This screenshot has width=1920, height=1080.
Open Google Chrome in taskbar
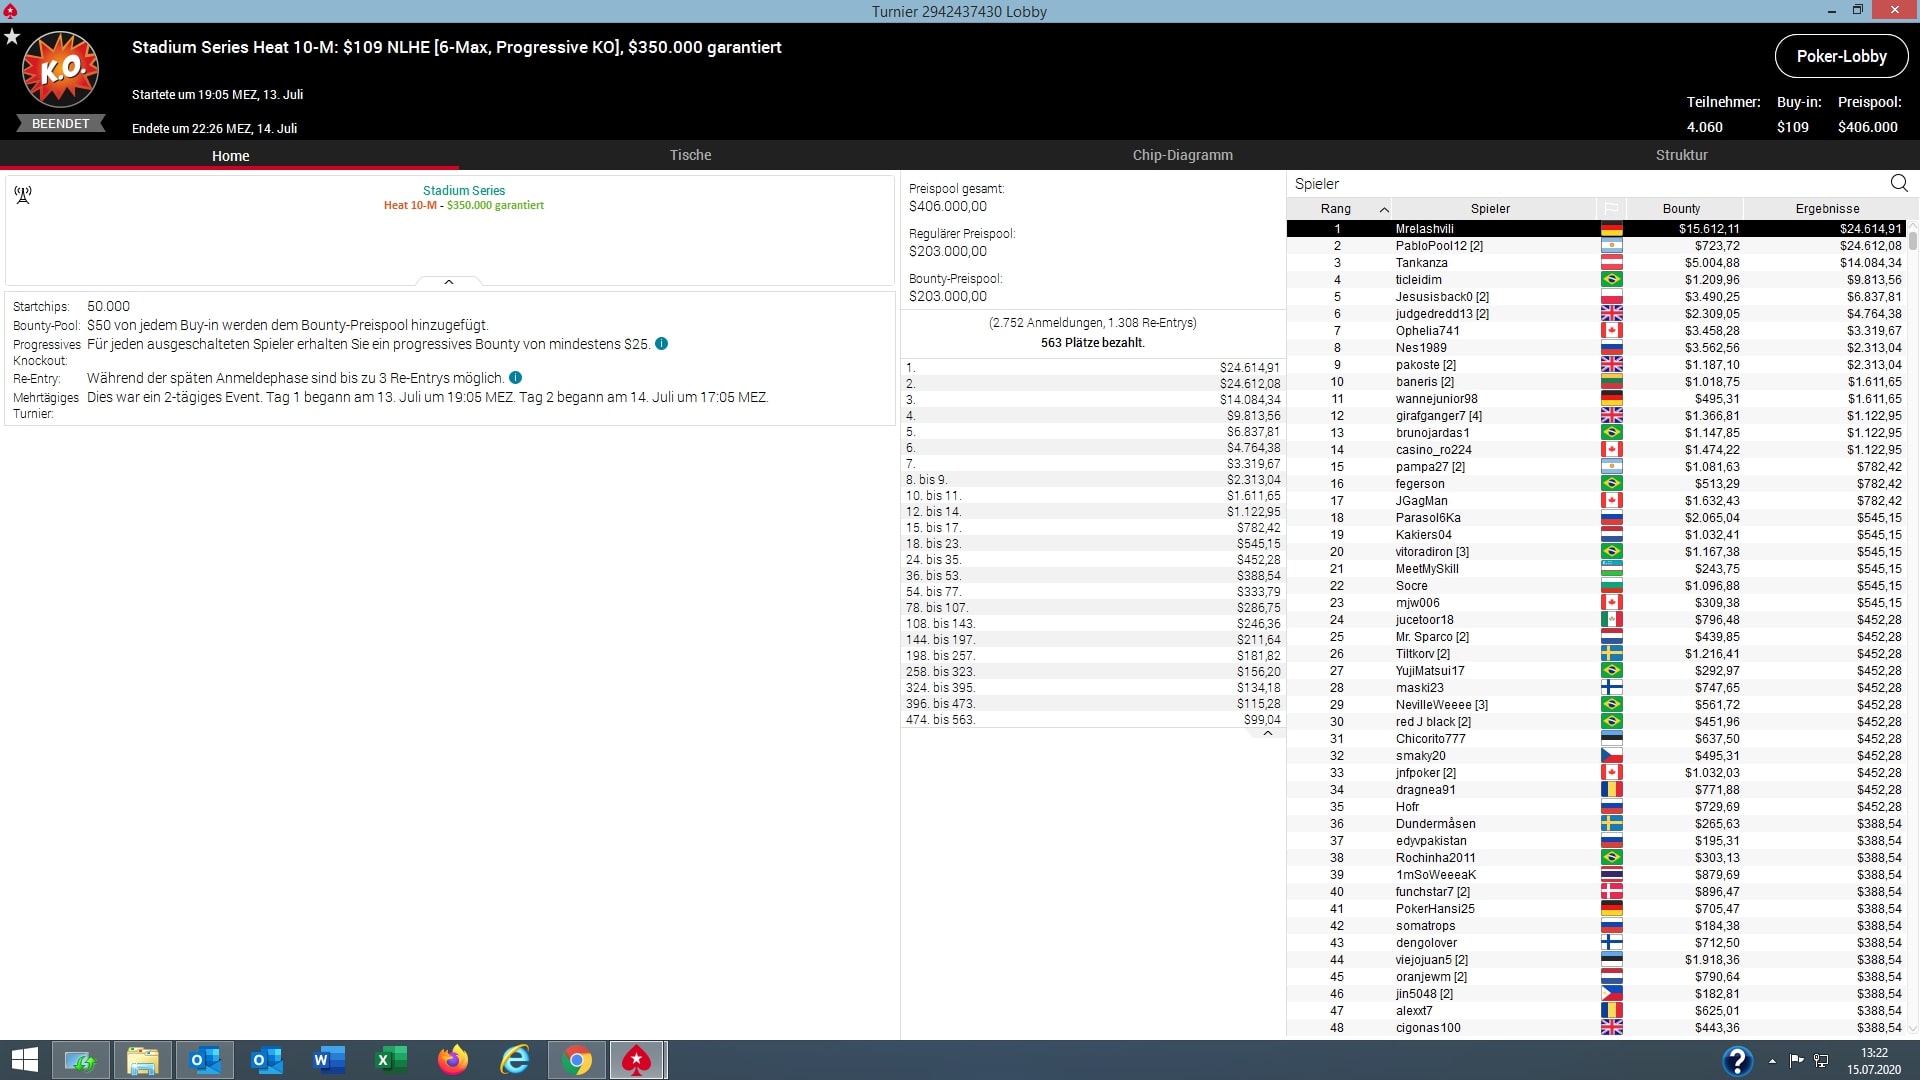[x=577, y=1060]
